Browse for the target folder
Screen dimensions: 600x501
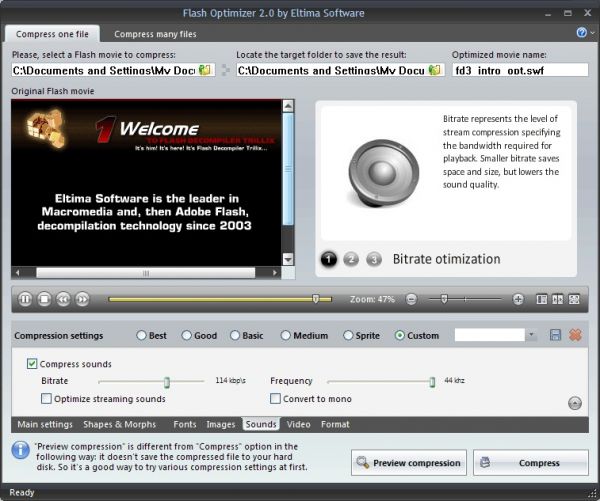point(435,71)
